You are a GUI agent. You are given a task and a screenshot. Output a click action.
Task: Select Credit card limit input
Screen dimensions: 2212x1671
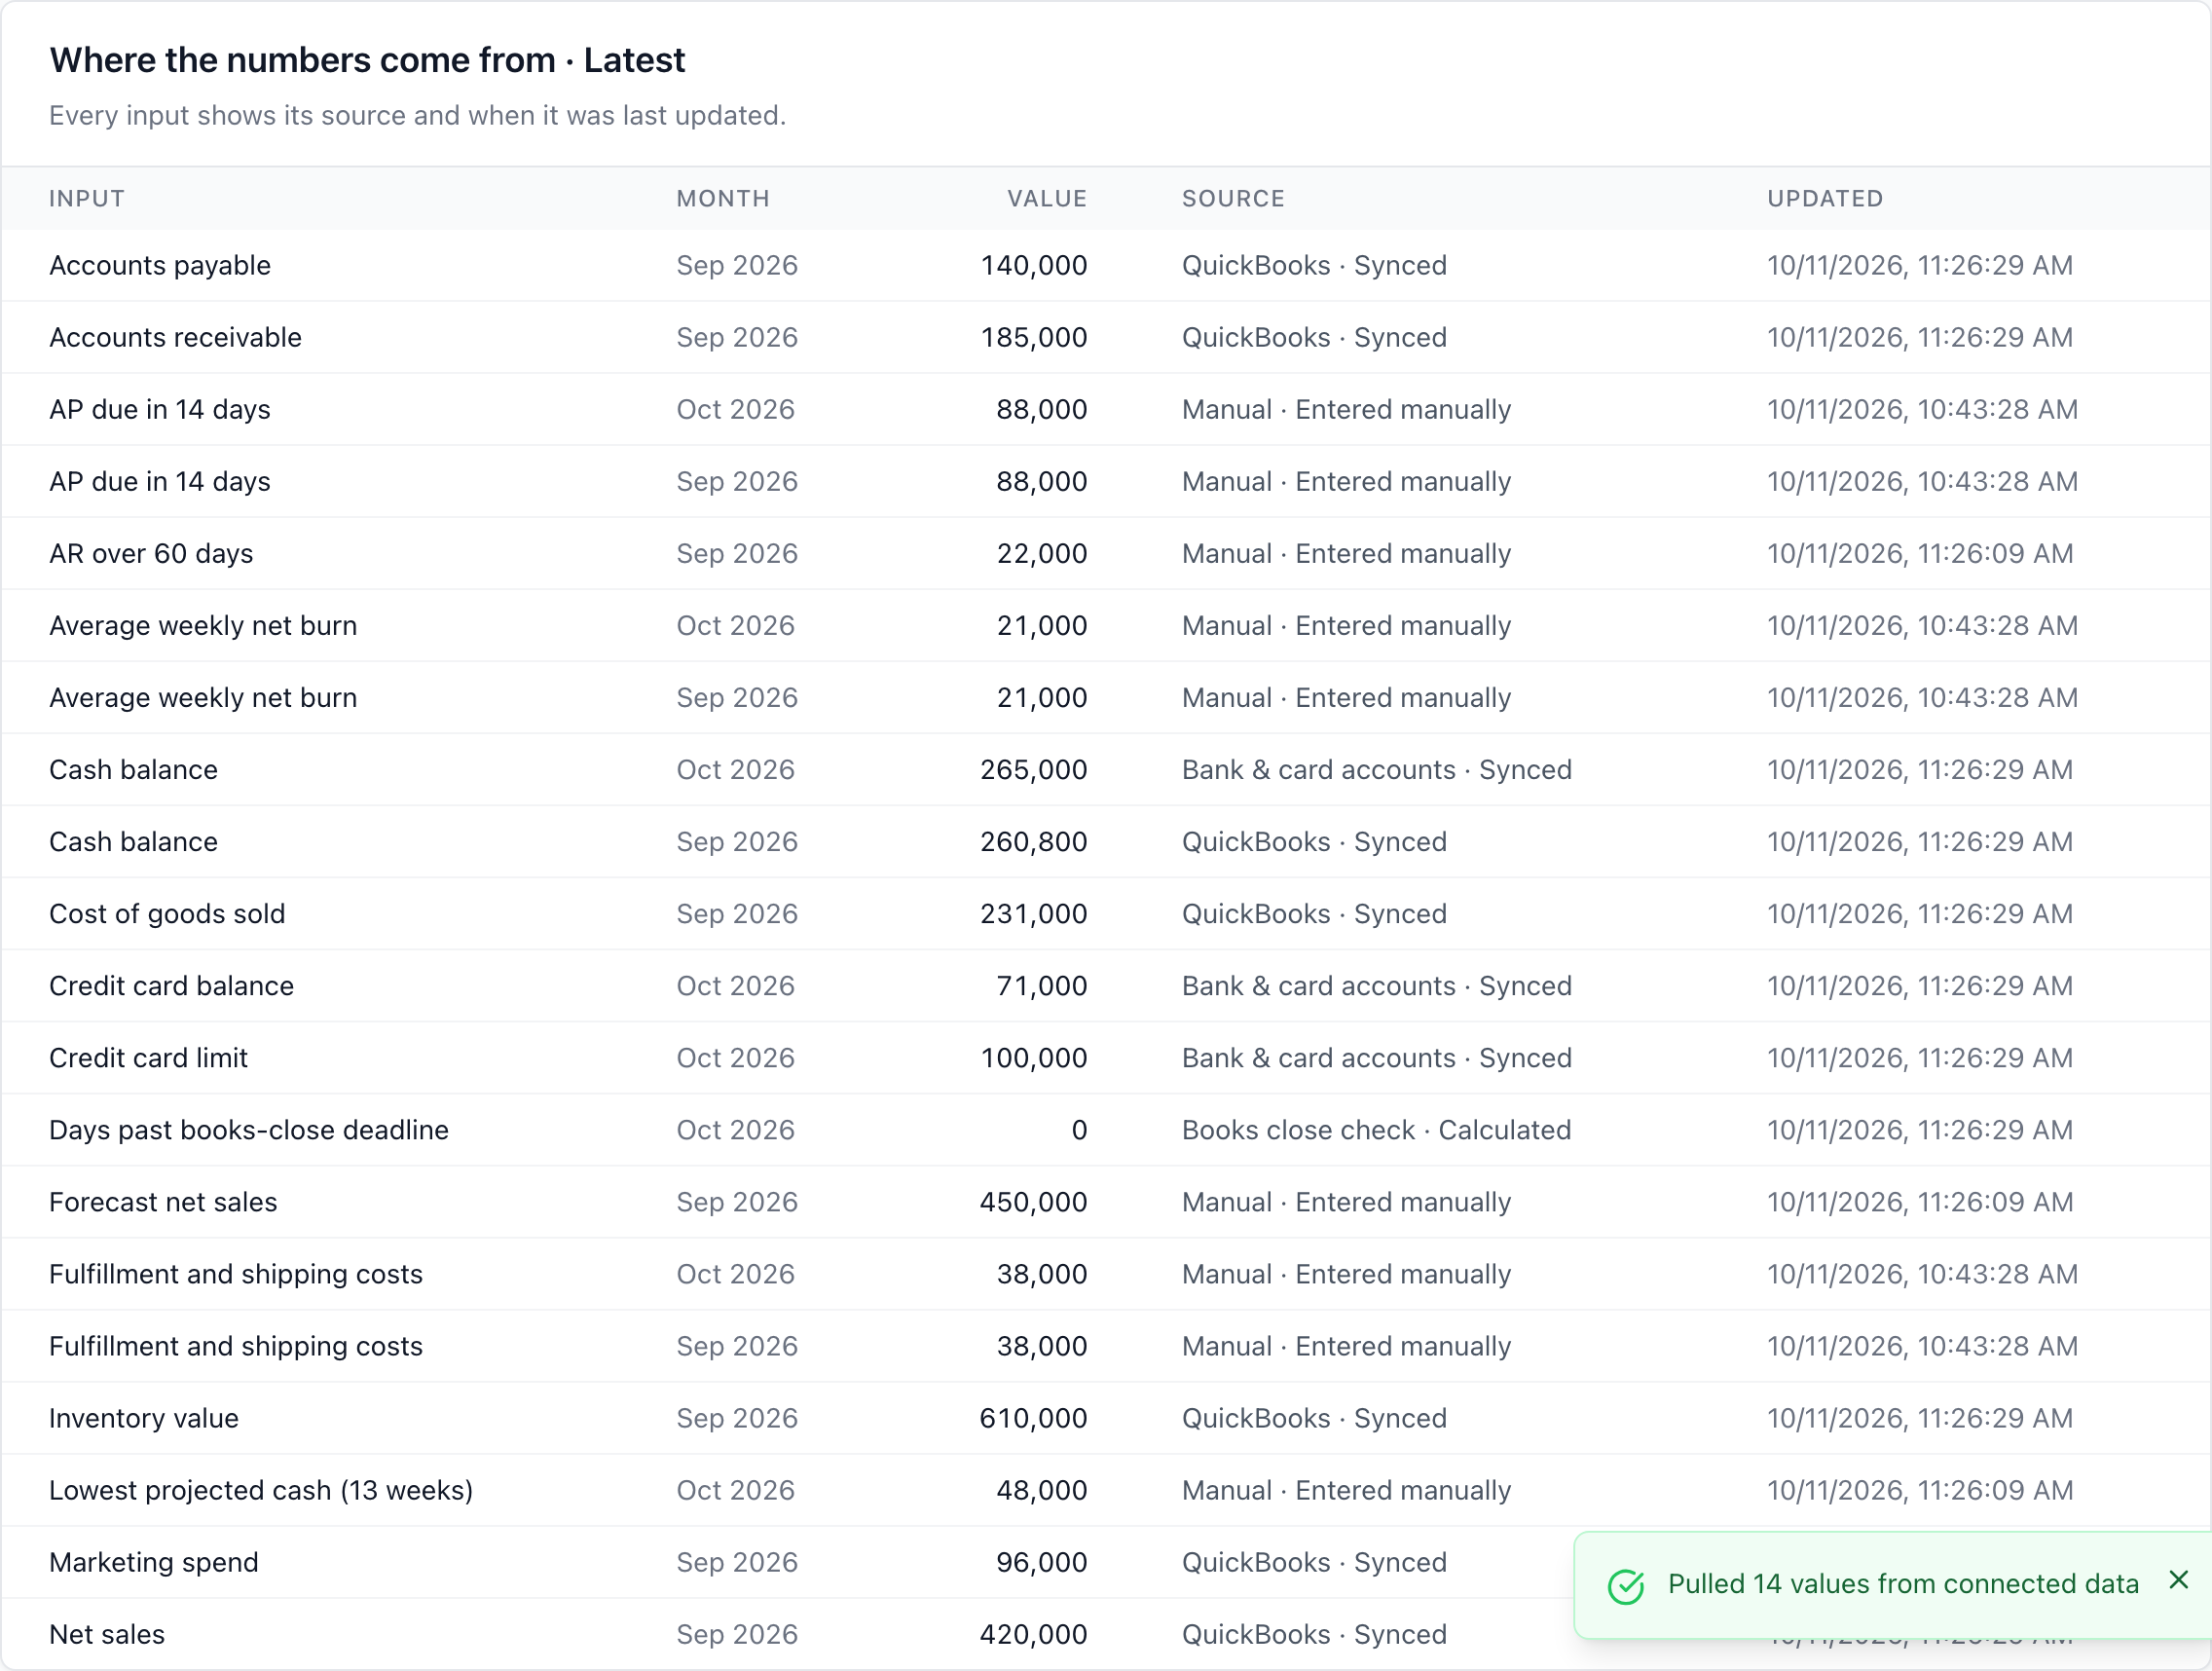tap(148, 1057)
